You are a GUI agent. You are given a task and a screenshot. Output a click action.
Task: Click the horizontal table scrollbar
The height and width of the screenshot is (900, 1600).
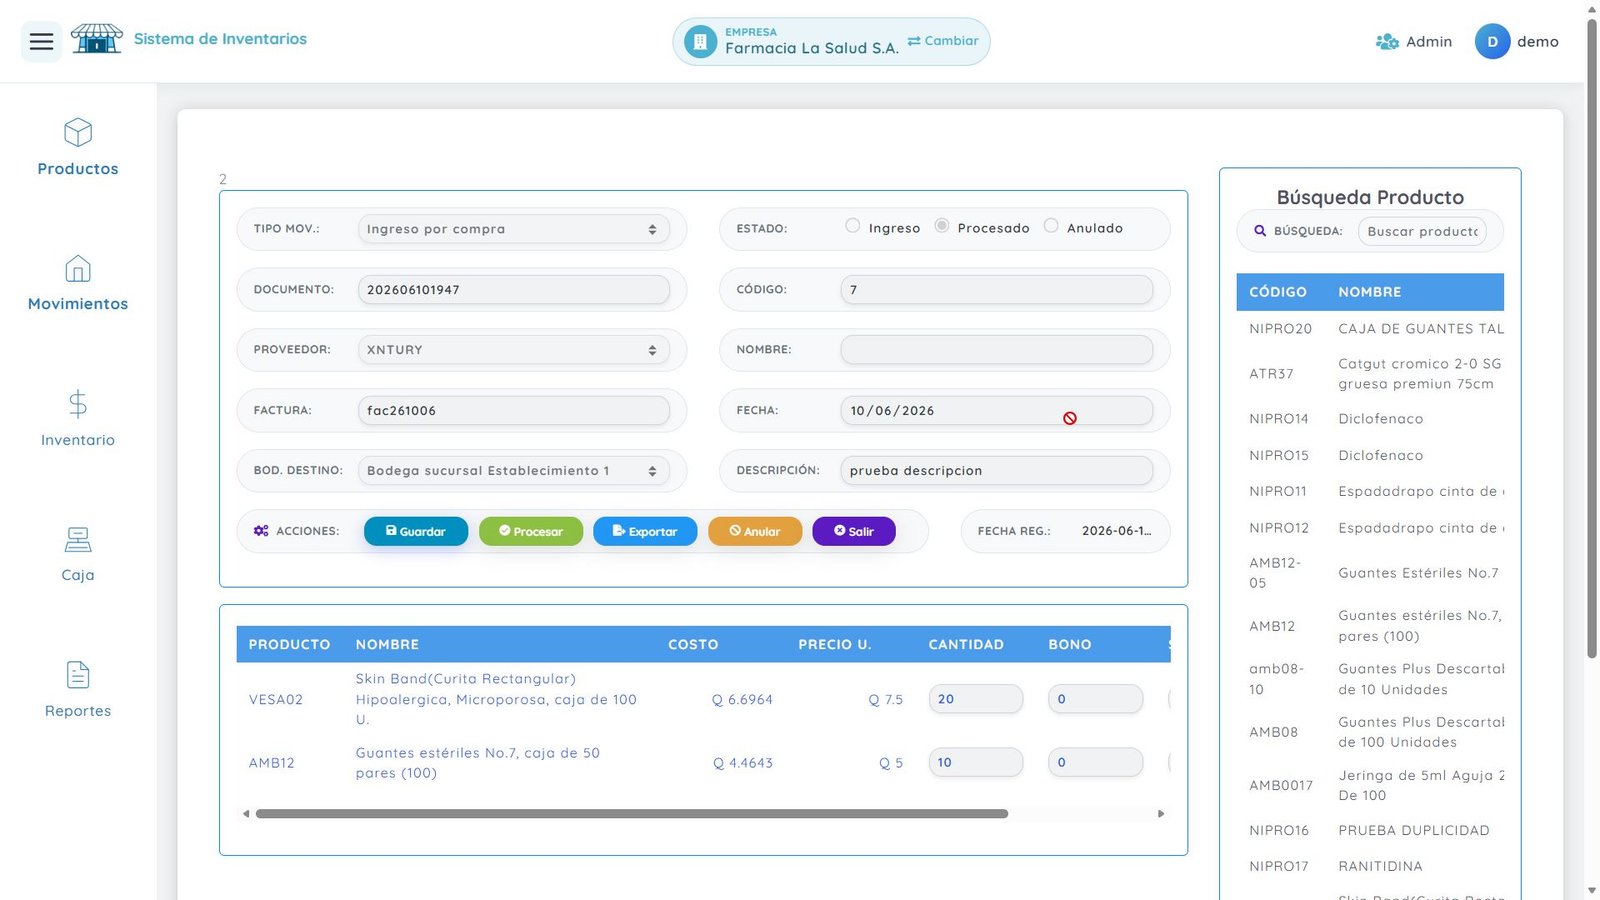[x=632, y=814]
